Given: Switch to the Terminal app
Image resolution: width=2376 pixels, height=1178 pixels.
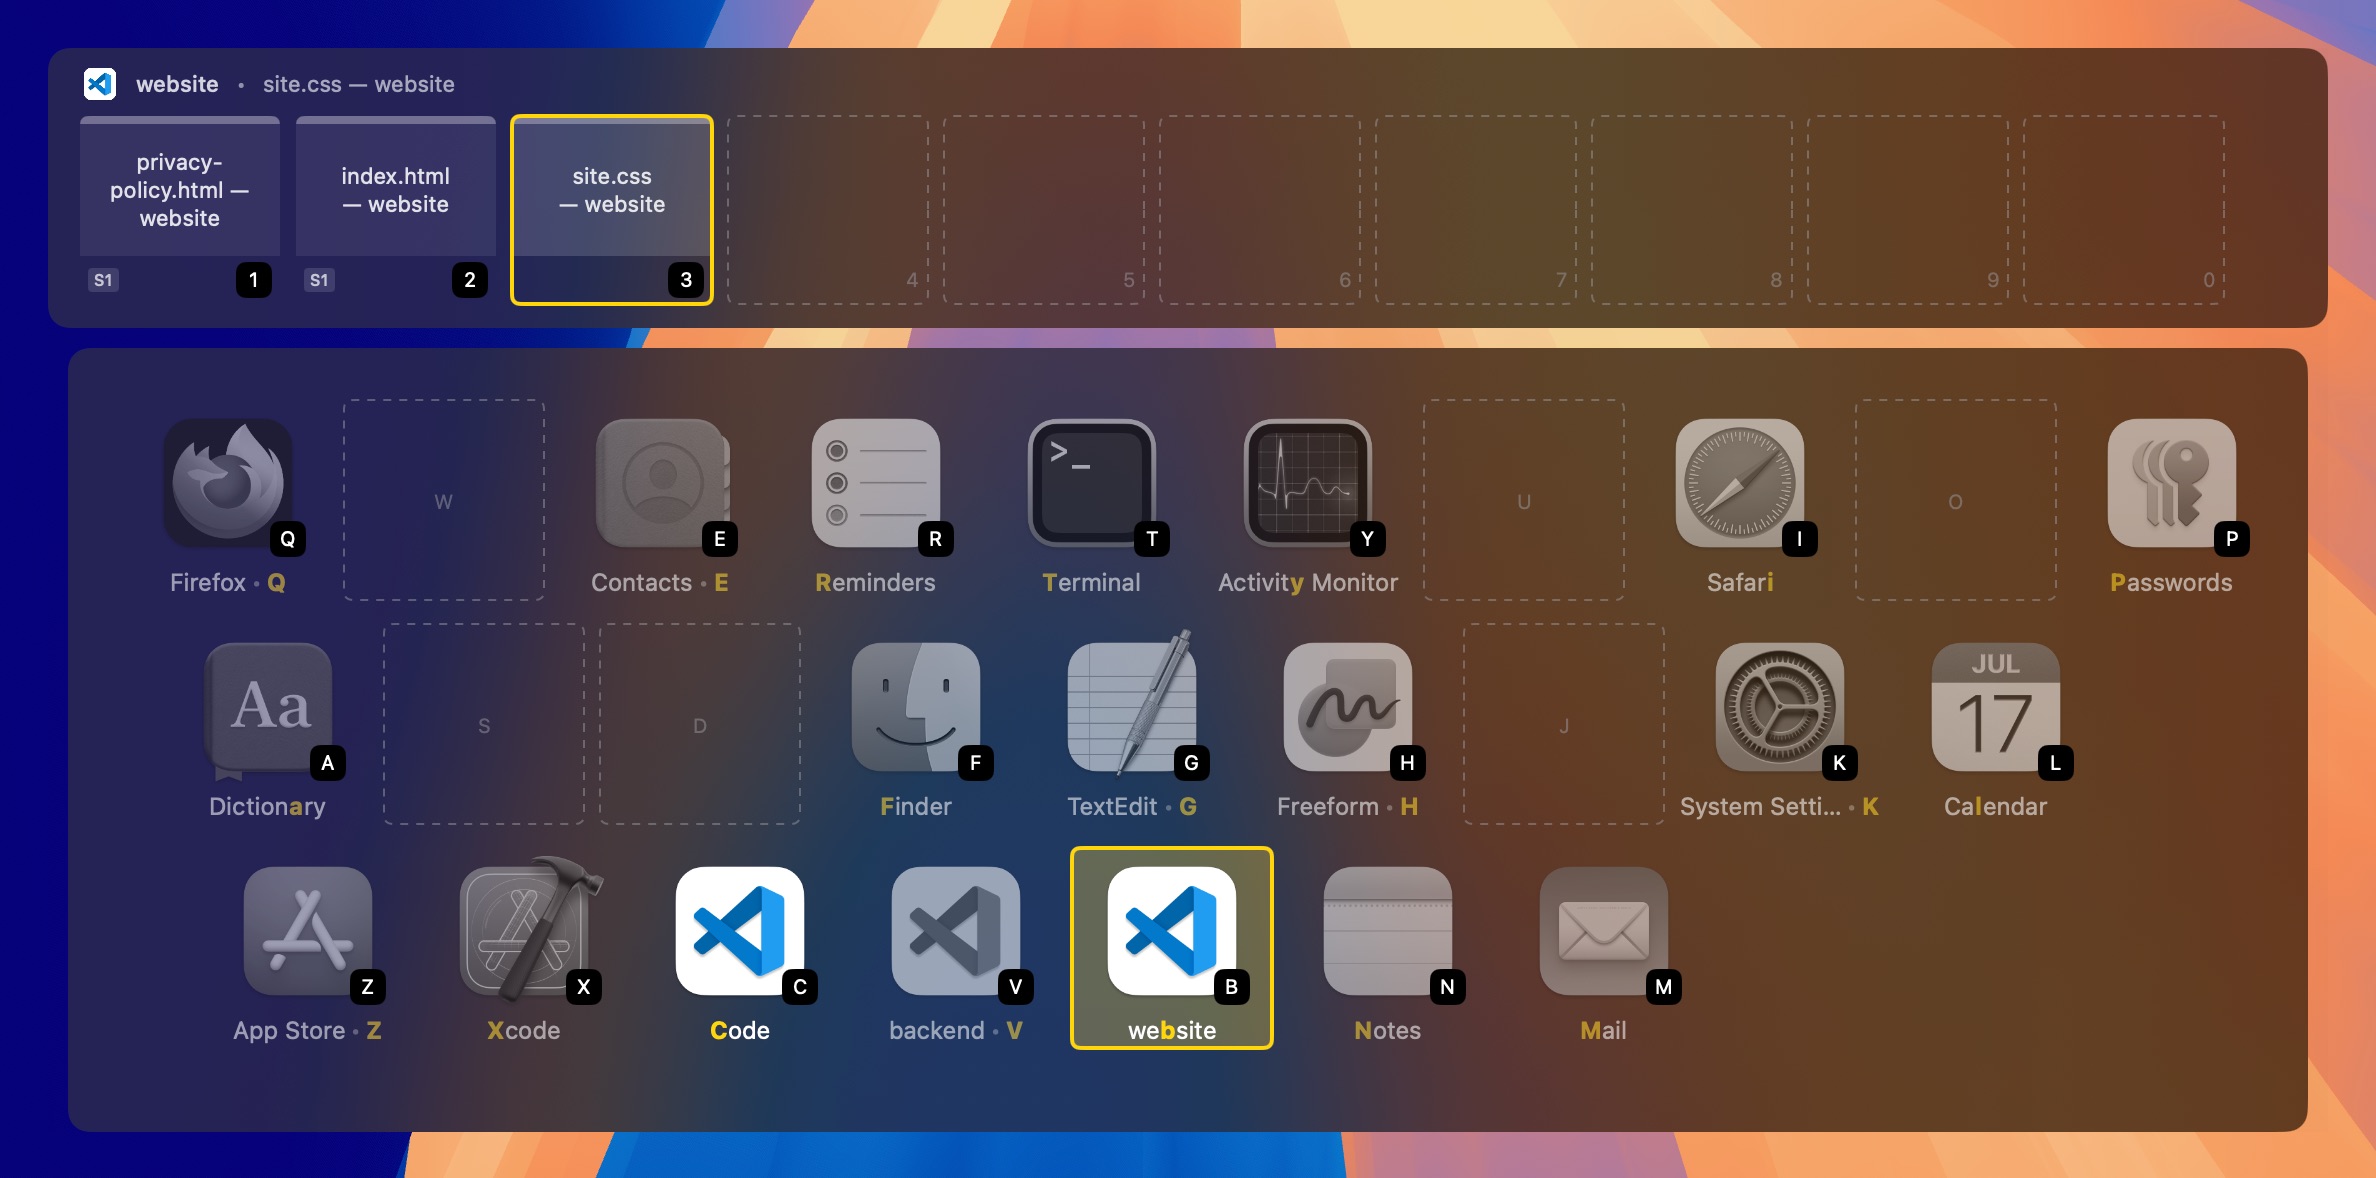Looking at the screenshot, I should [1092, 483].
